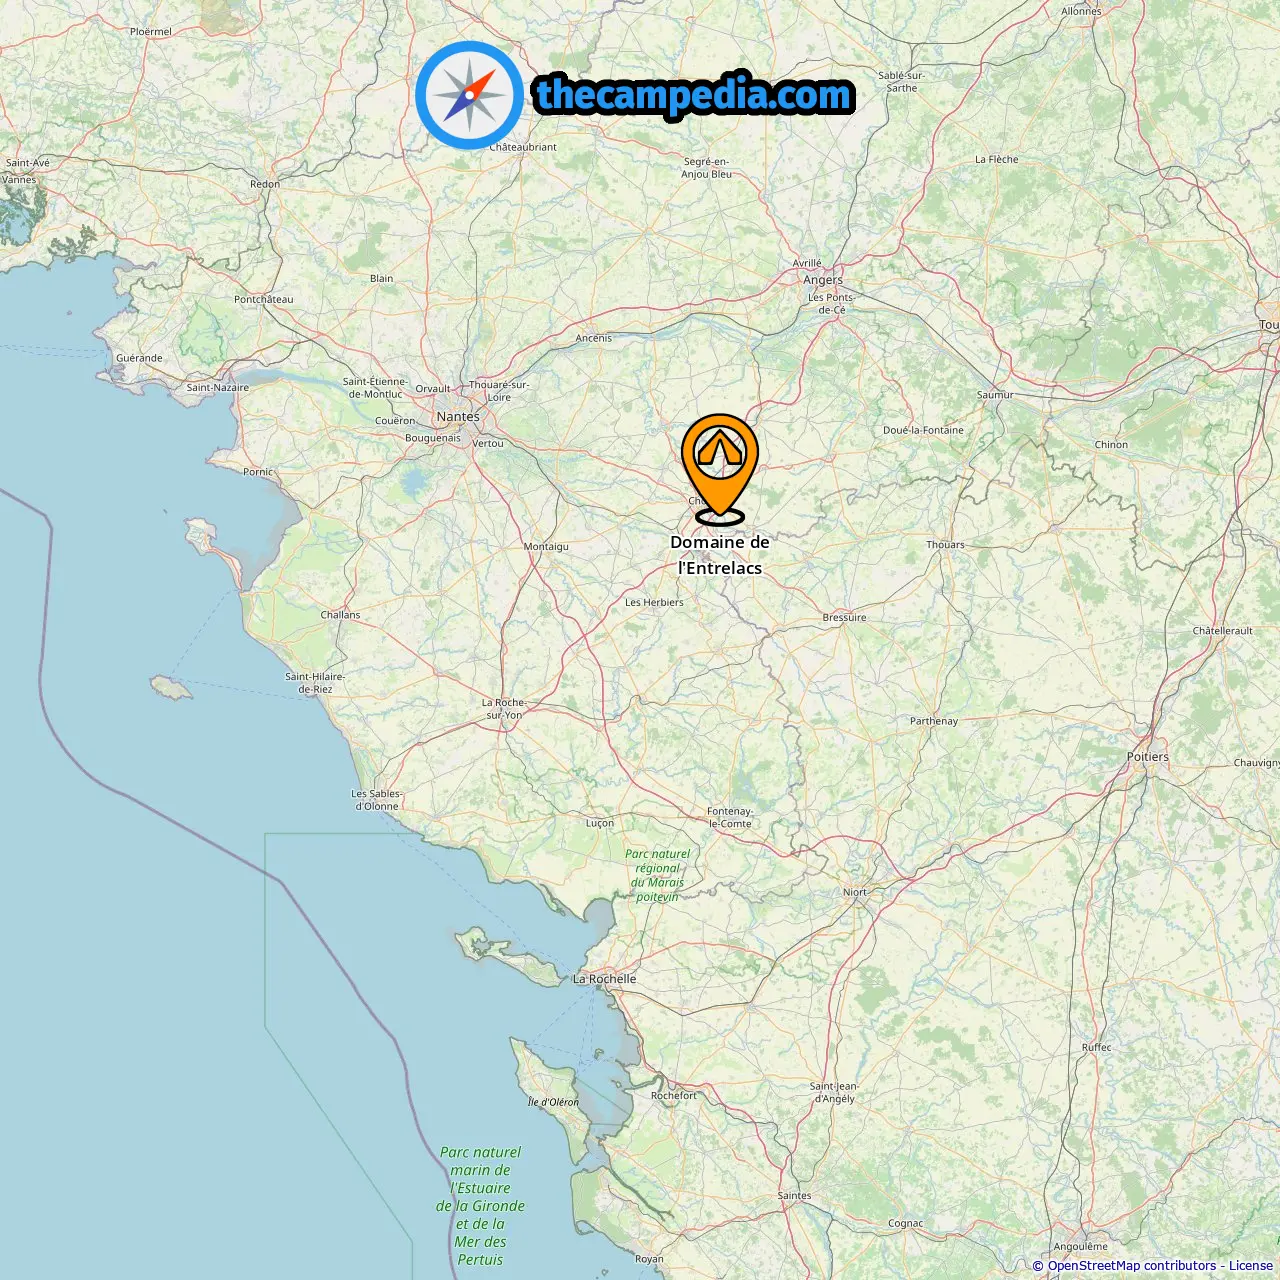
Task: Click the Les Sables-d'Olonne label
Action: (x=377, y=800)
